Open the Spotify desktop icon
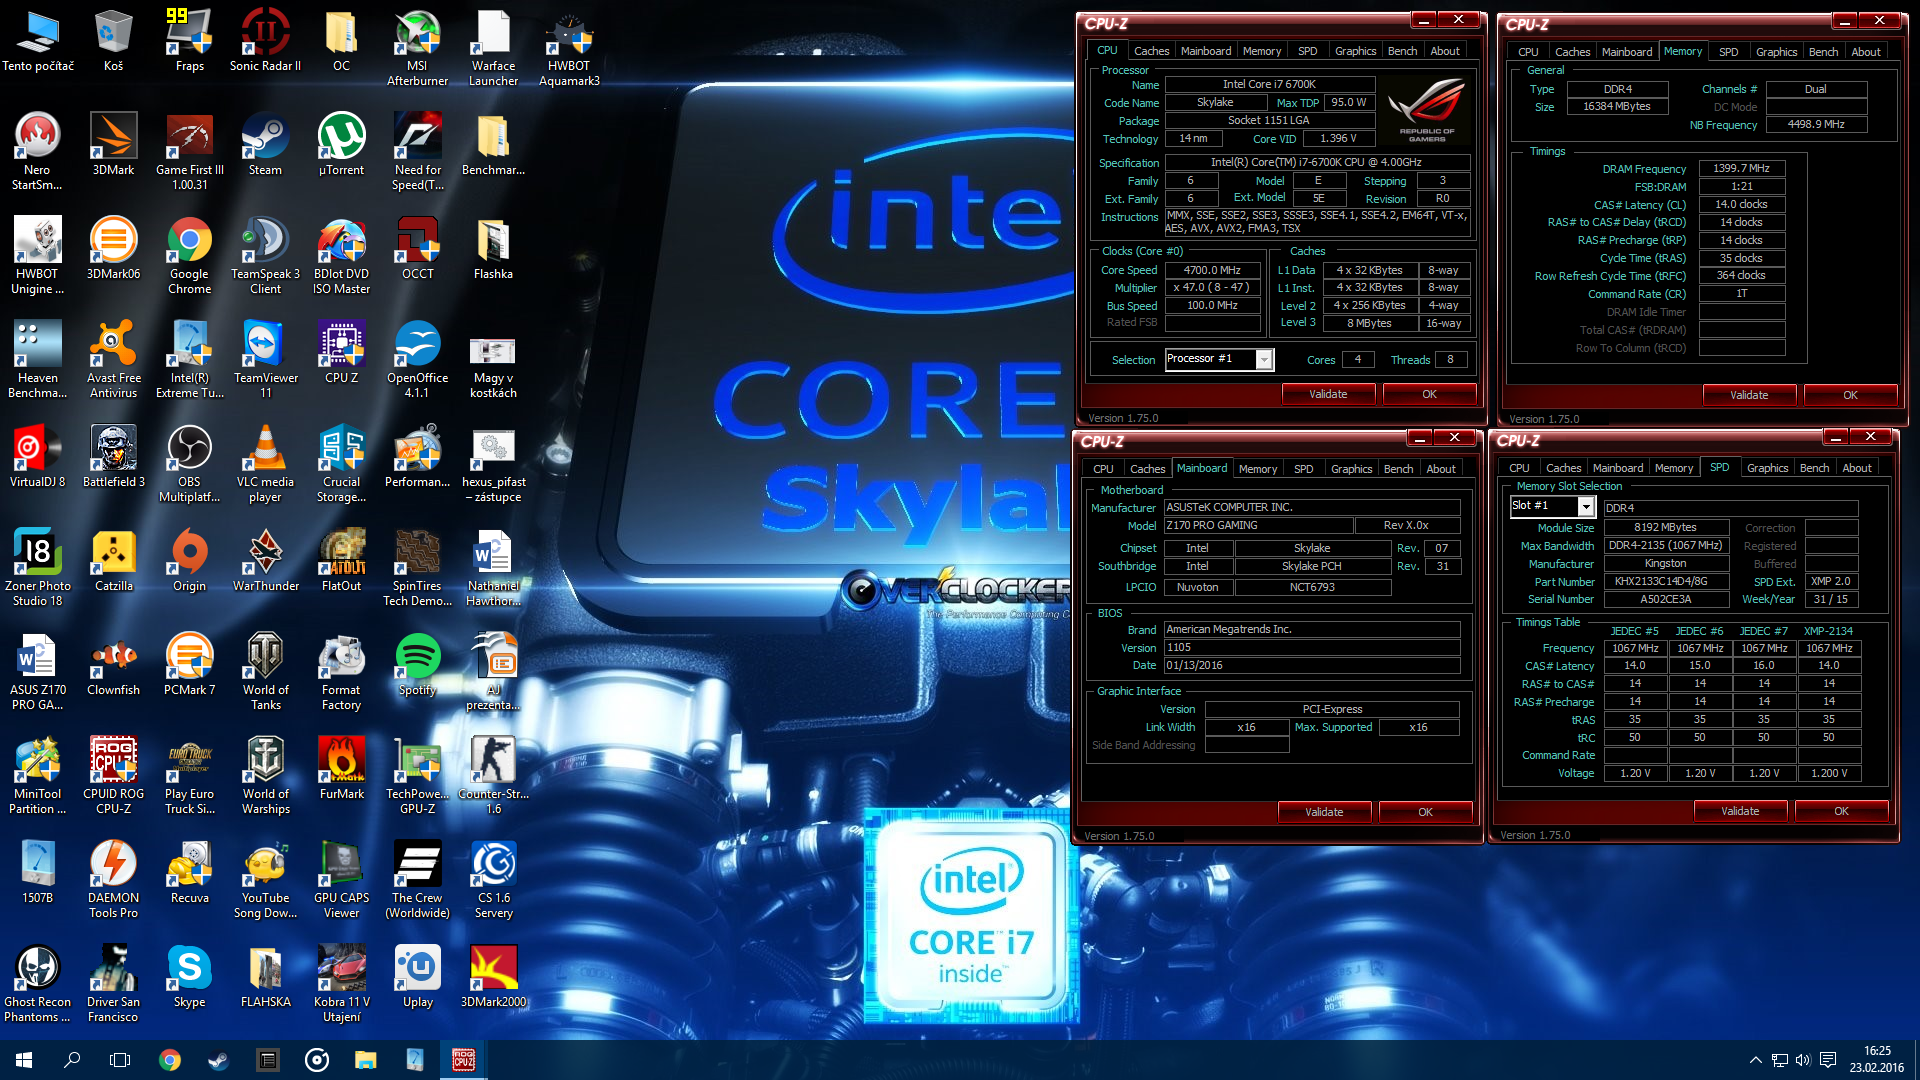The width and height of the screenshot is (1920, 1080). tap(417, 665)
